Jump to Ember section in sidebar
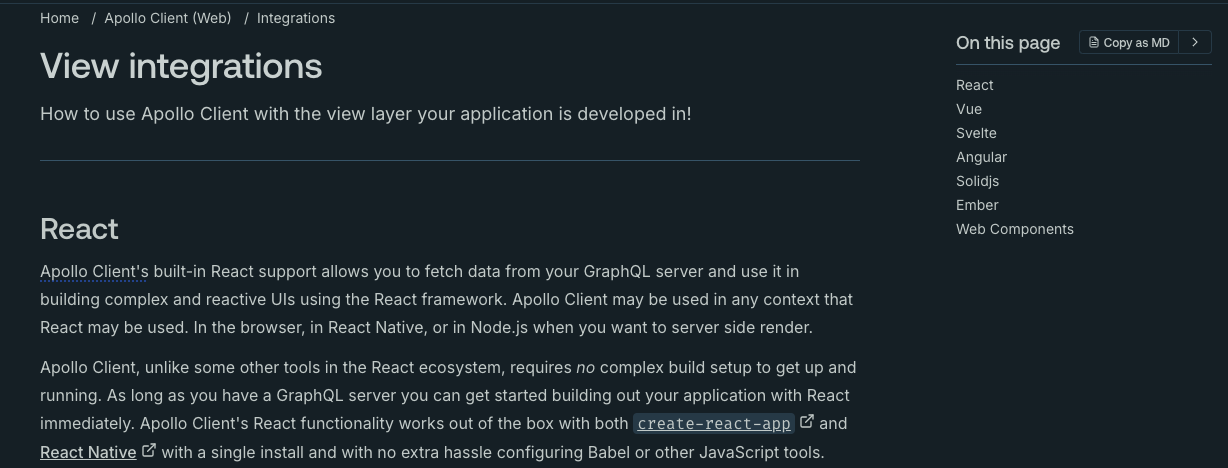This screenshot has width=1228, height=468. 977,205
